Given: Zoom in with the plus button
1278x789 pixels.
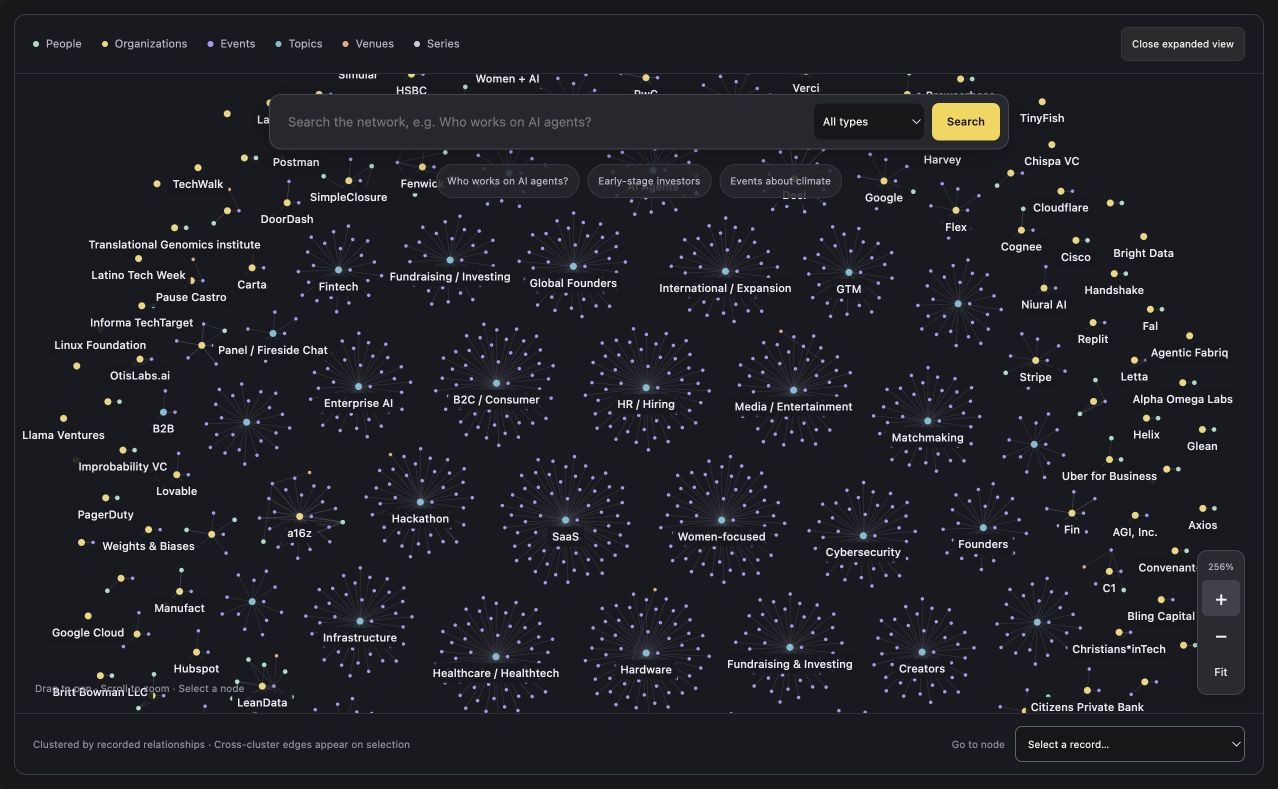Looking at the screenshot, I should point(1220,599).
